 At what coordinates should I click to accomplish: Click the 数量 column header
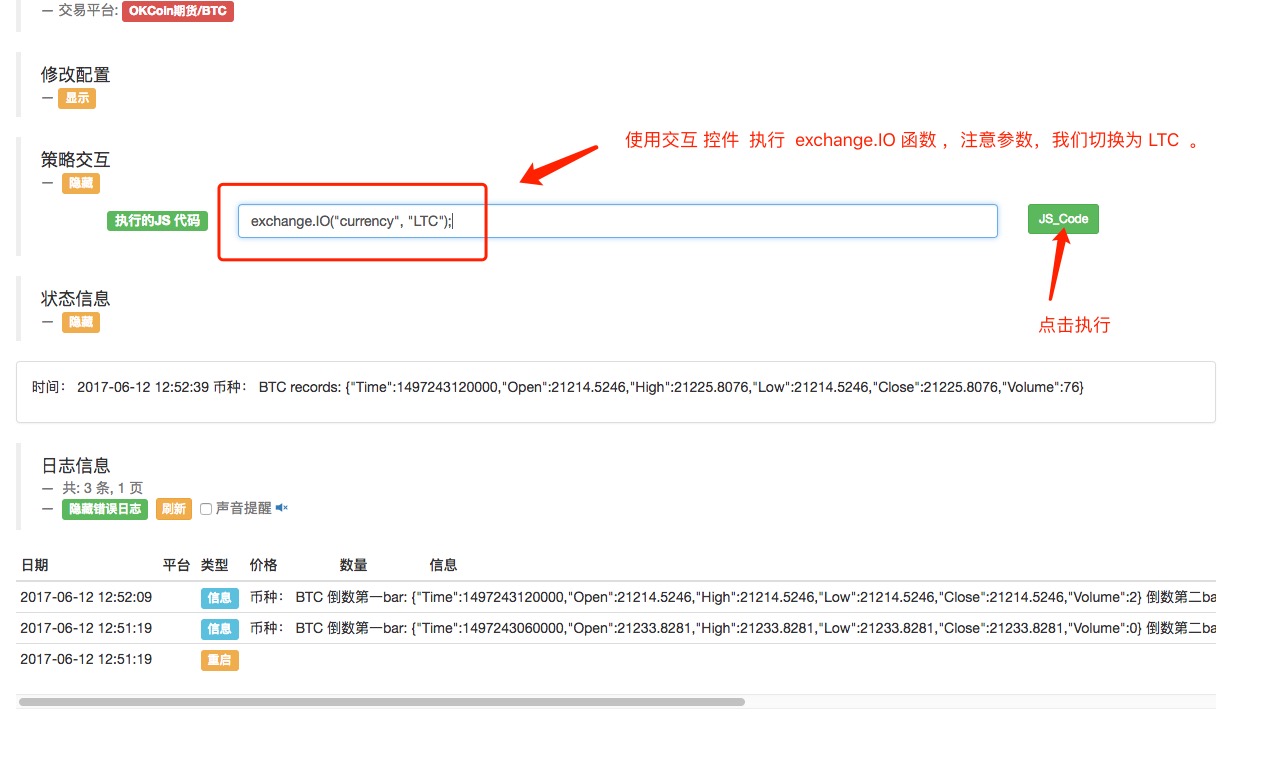(354, 565)
